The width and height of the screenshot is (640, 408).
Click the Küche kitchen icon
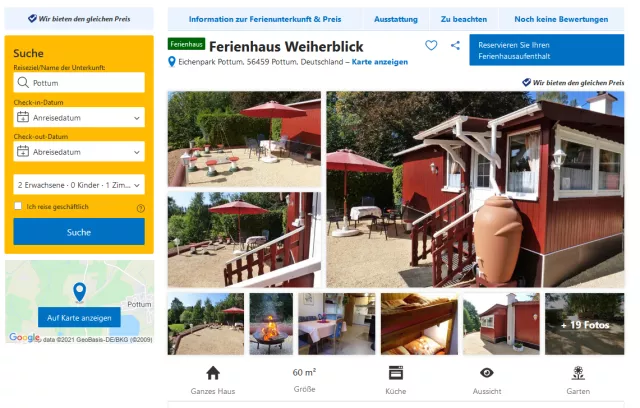(x=396, y=373)
